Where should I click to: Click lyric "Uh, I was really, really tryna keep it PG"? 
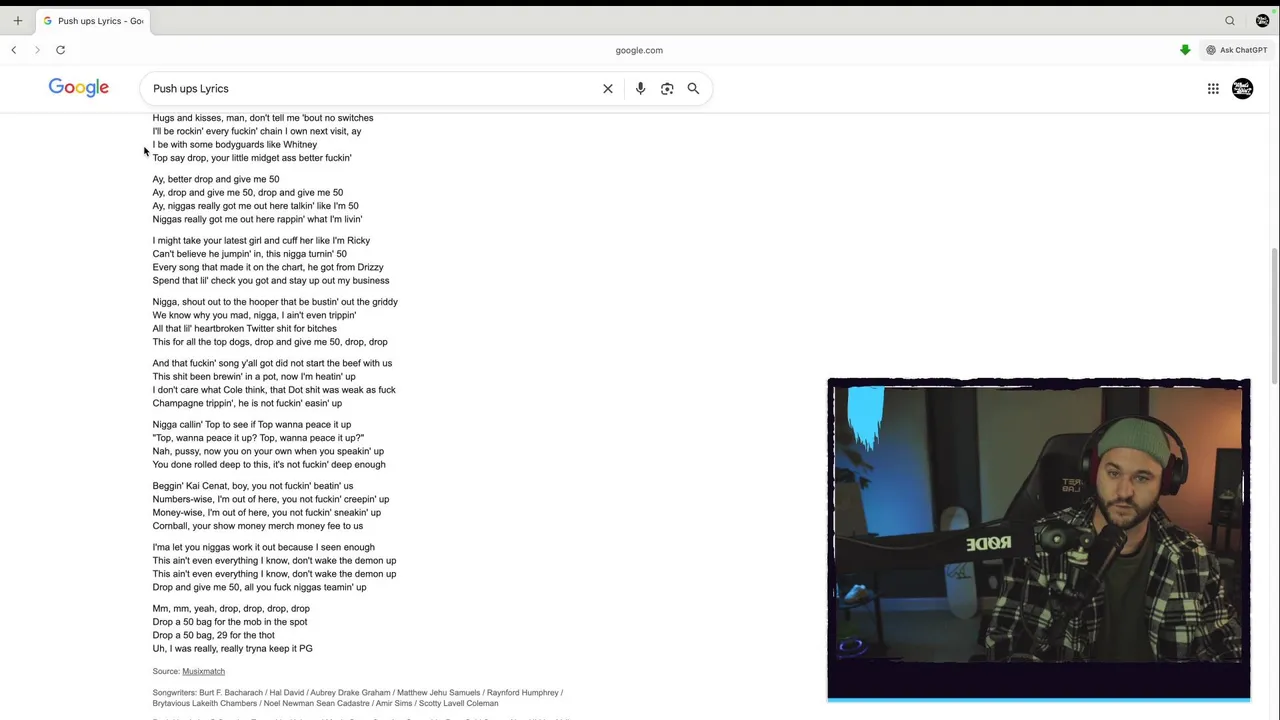232,649
